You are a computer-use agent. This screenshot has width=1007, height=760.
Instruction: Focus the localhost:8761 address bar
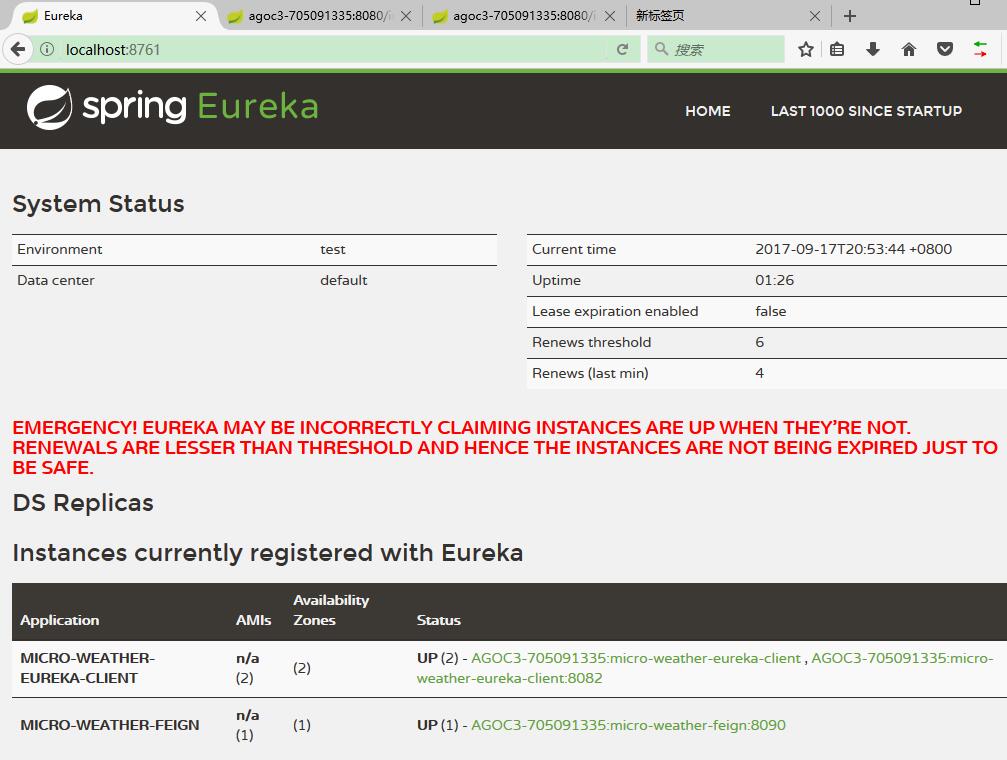[330, 49]
